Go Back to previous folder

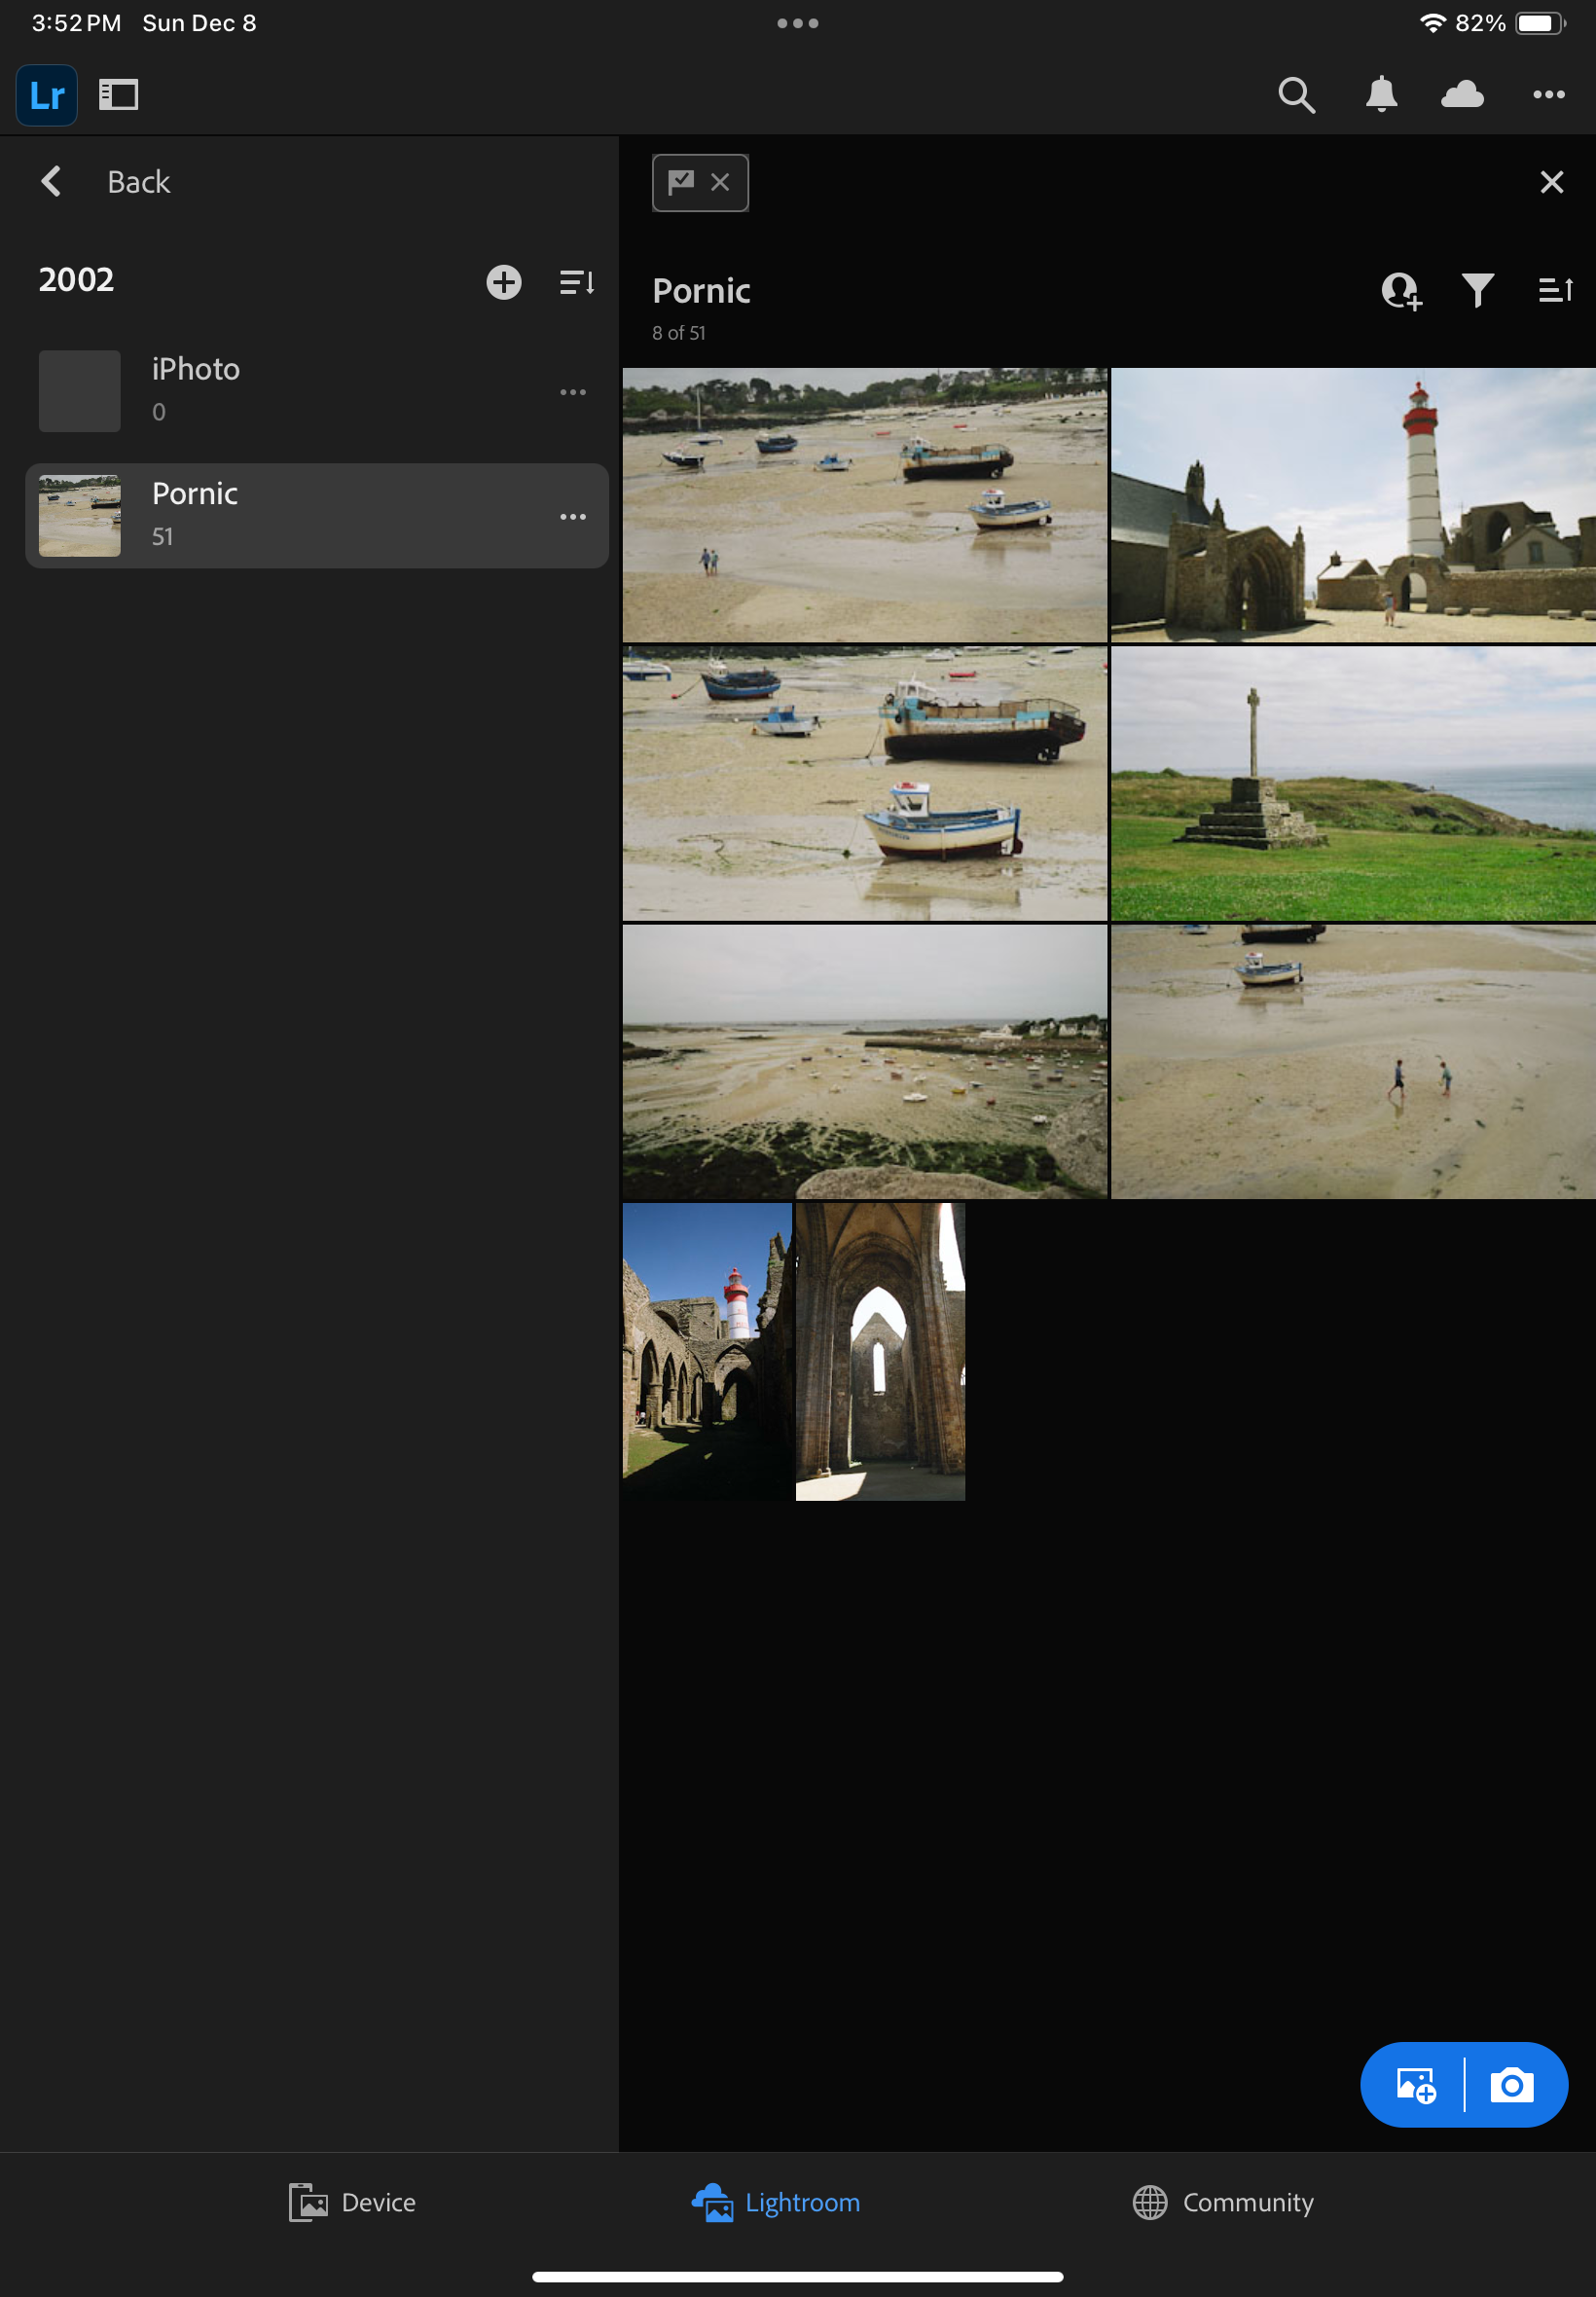106,182
